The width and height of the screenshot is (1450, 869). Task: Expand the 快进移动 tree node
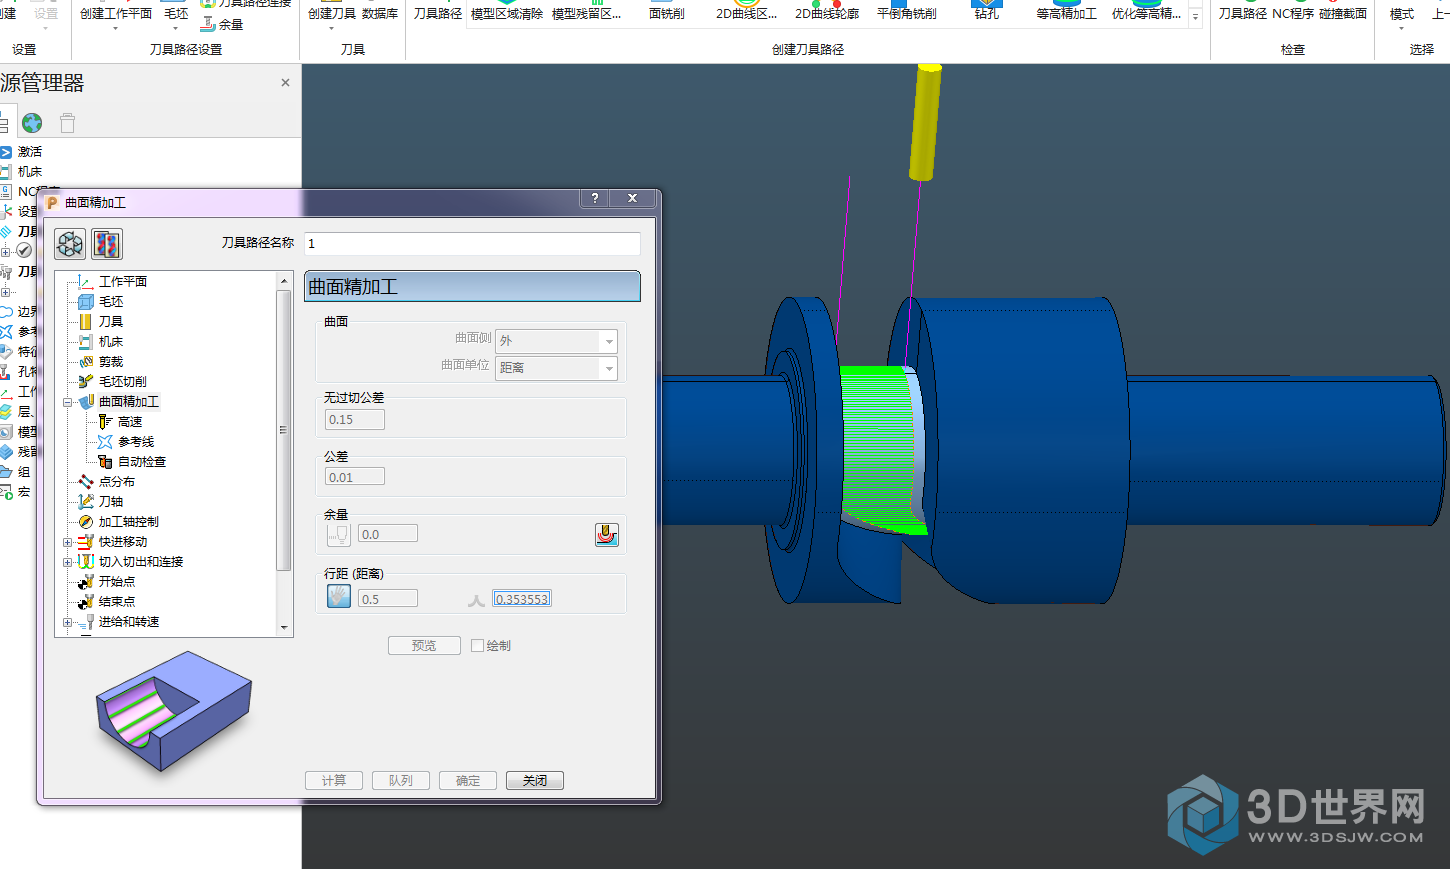68,542
